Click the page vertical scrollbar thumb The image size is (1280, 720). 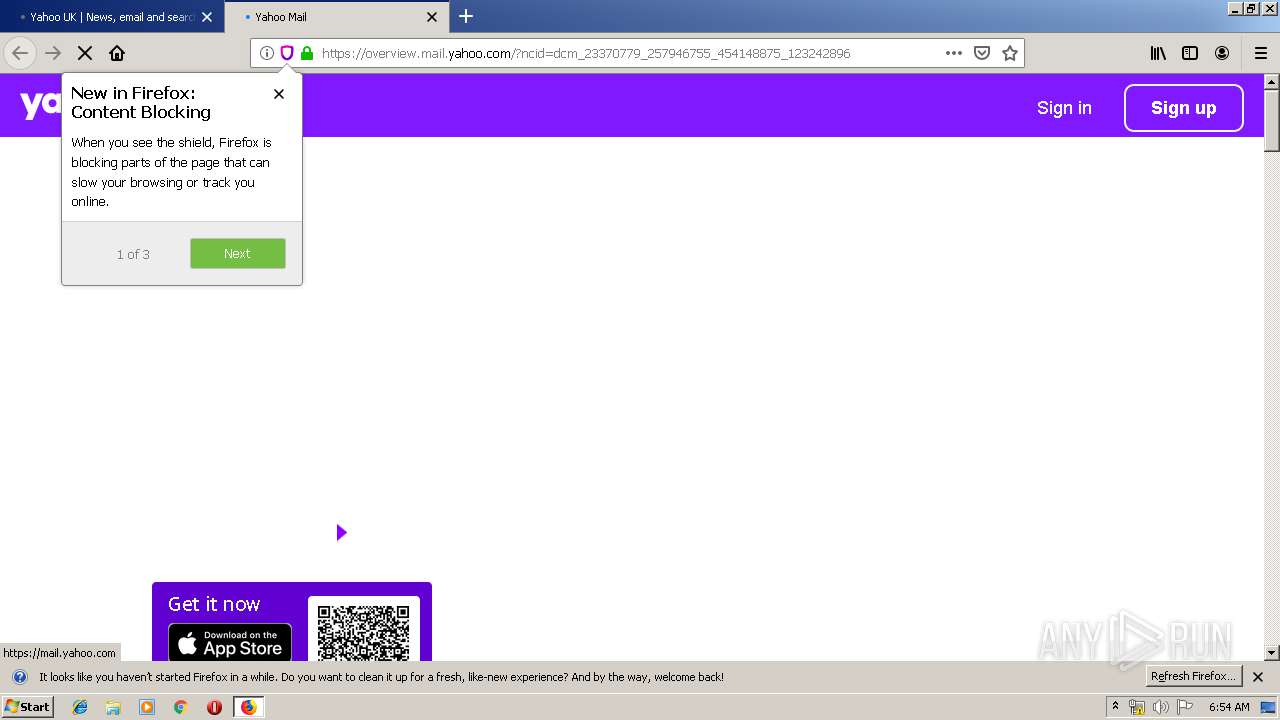coord(1272,120)
